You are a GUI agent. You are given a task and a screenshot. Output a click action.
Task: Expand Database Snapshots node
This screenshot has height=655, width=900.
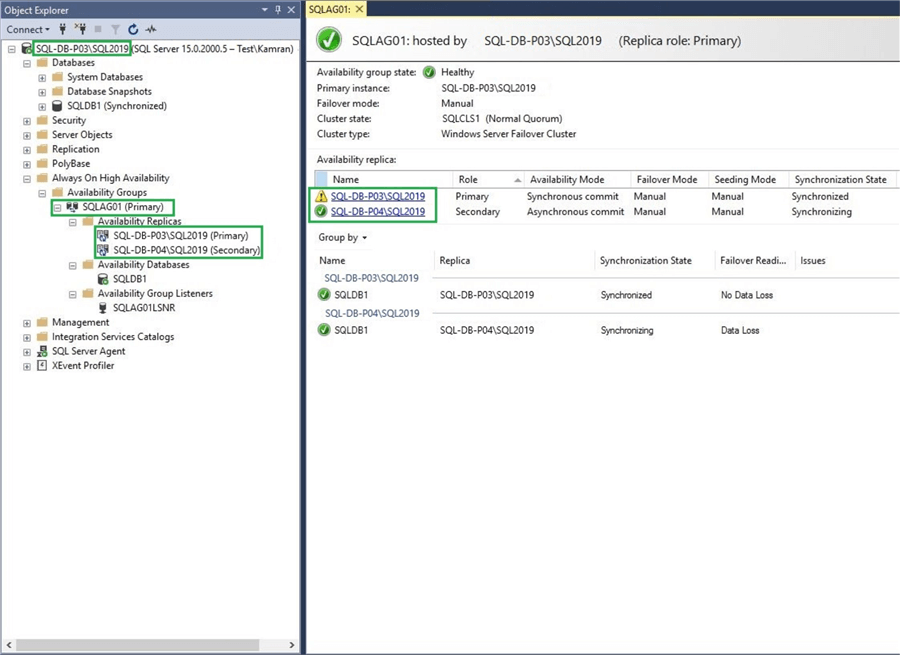[42, 92]
